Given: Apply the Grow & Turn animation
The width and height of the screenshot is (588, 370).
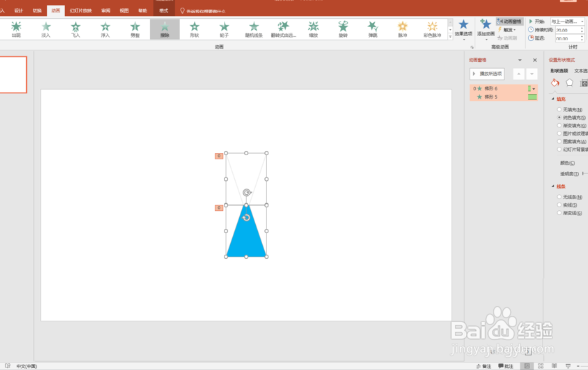Looking at the screenshot, I should click(x=284, y=29).
